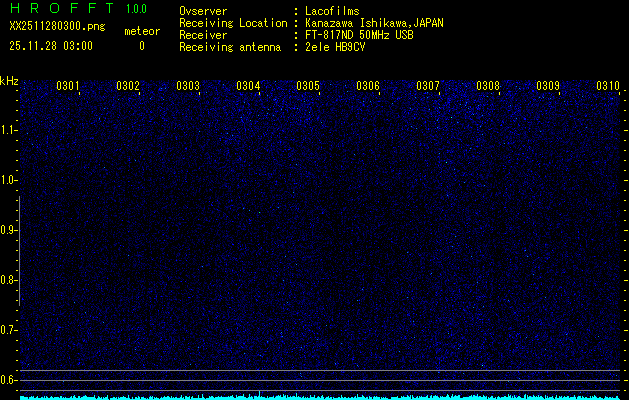This screenshot has height=400, width=629.
Task: Select the 0.7 kHz frequency label
Action: coord(9,330)
